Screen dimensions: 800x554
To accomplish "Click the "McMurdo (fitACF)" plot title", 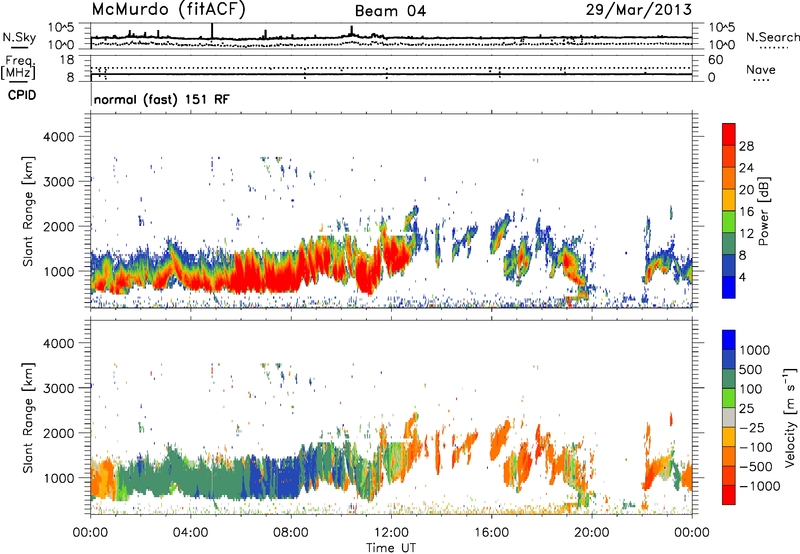I will click(168, 10).
